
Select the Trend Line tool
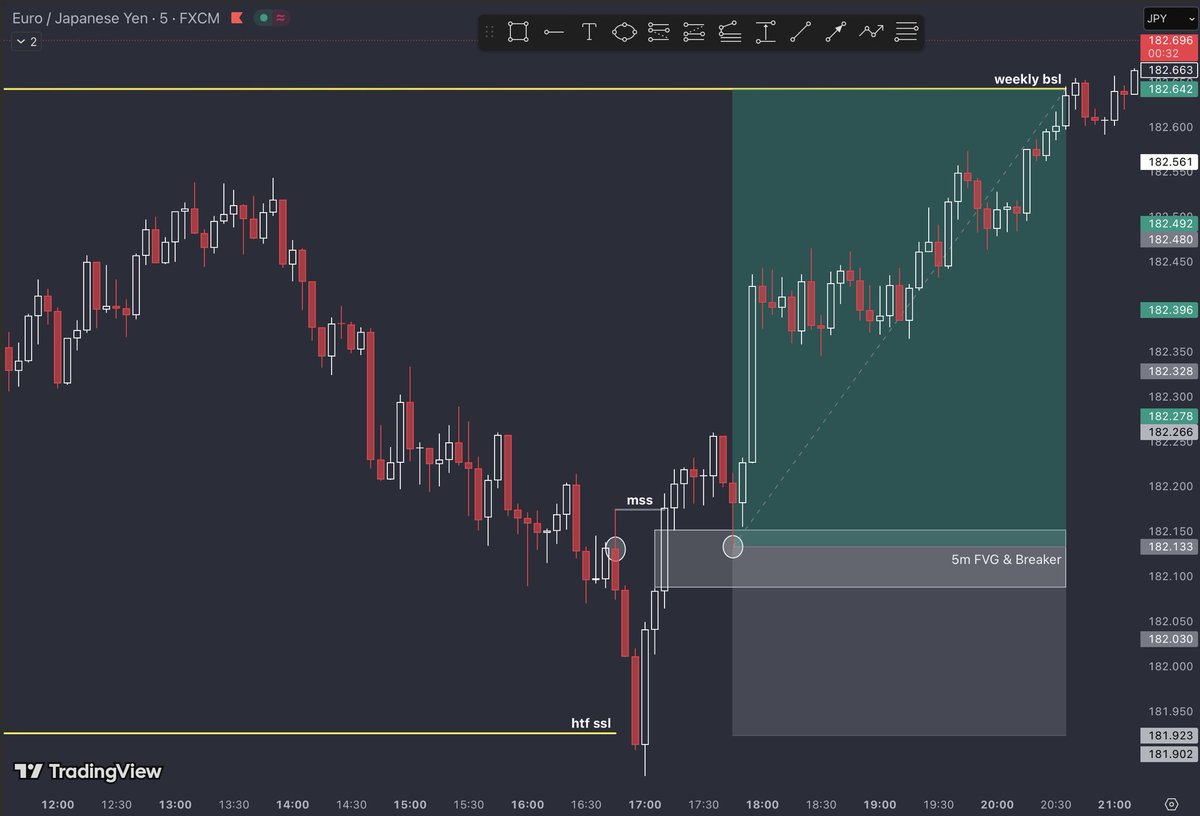click(800, 32)
